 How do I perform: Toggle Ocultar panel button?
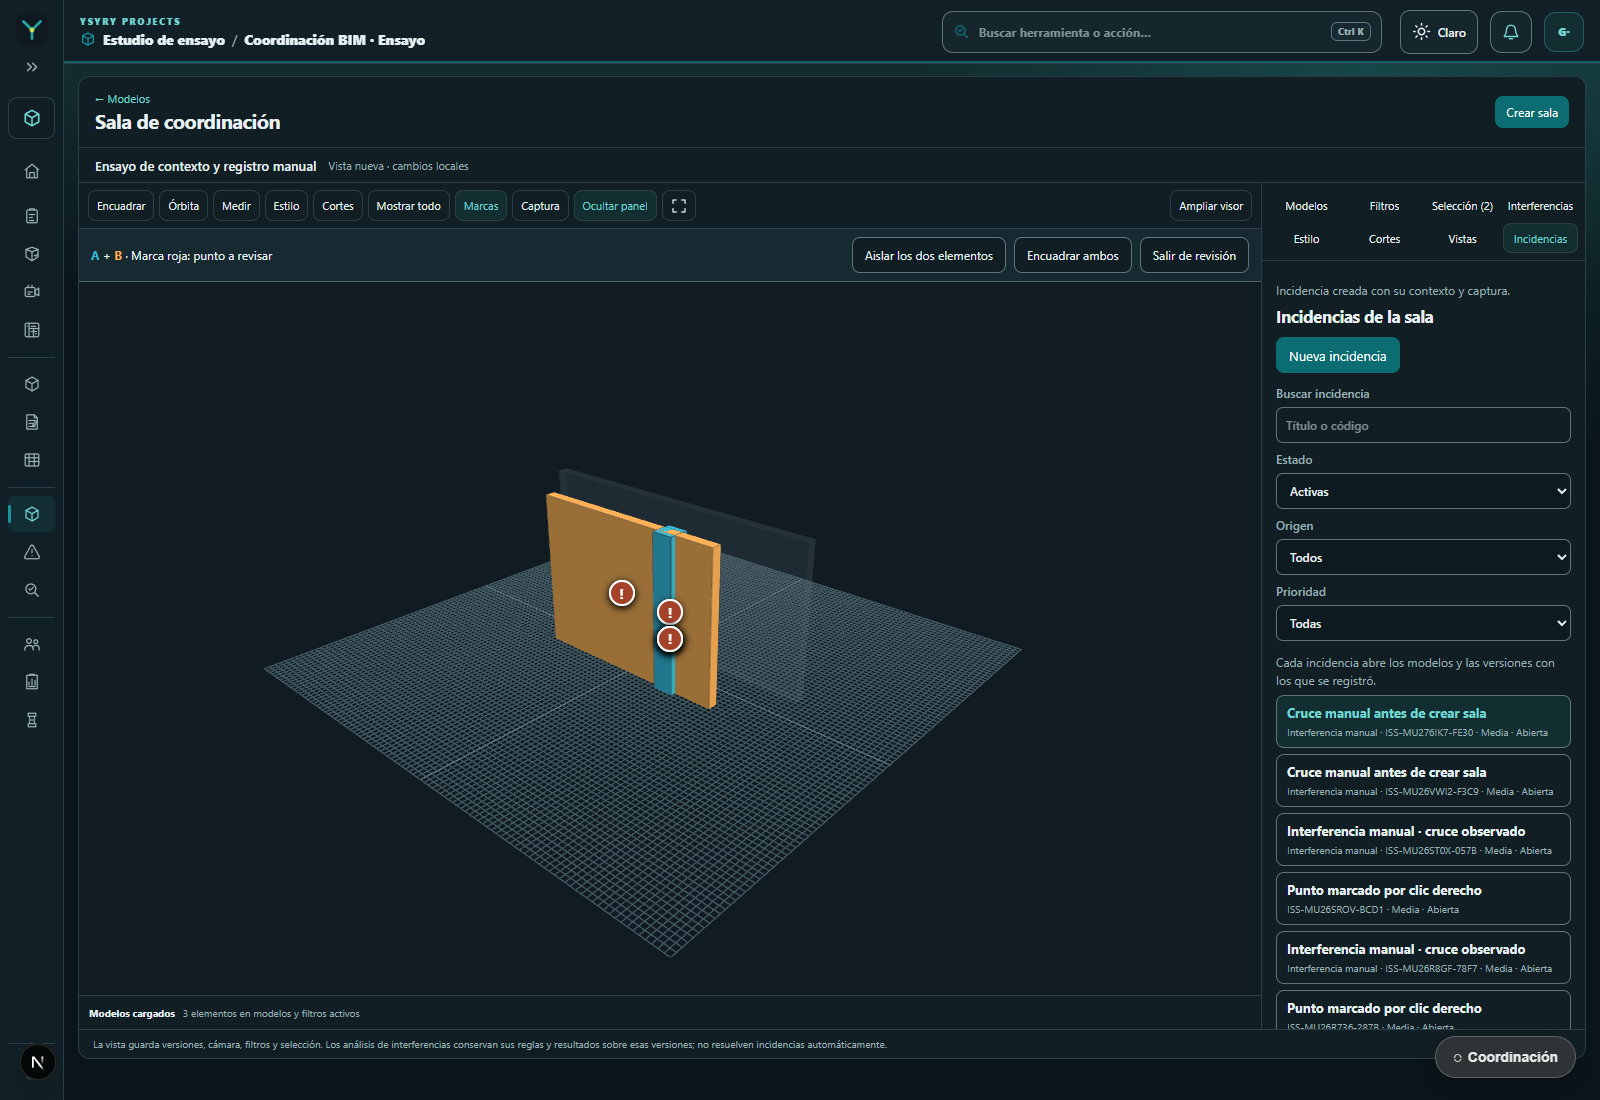coord(615,206)
